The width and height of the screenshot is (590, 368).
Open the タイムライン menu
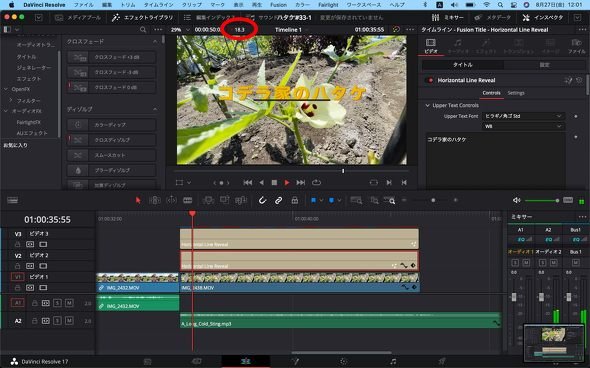tap(158, 5)
